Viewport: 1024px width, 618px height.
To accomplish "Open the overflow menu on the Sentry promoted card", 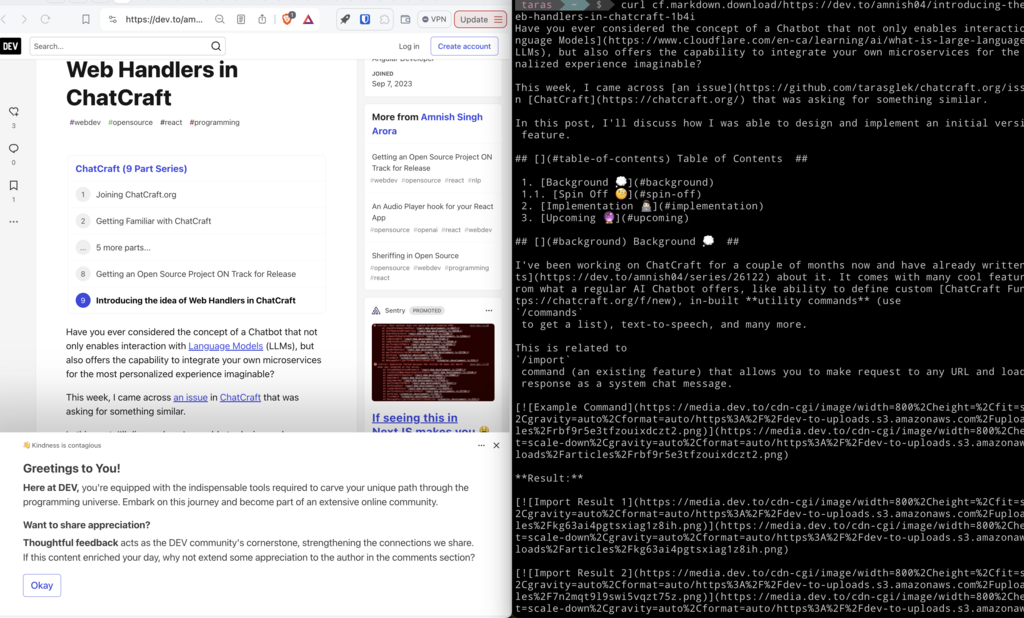I will coord(489,310).
